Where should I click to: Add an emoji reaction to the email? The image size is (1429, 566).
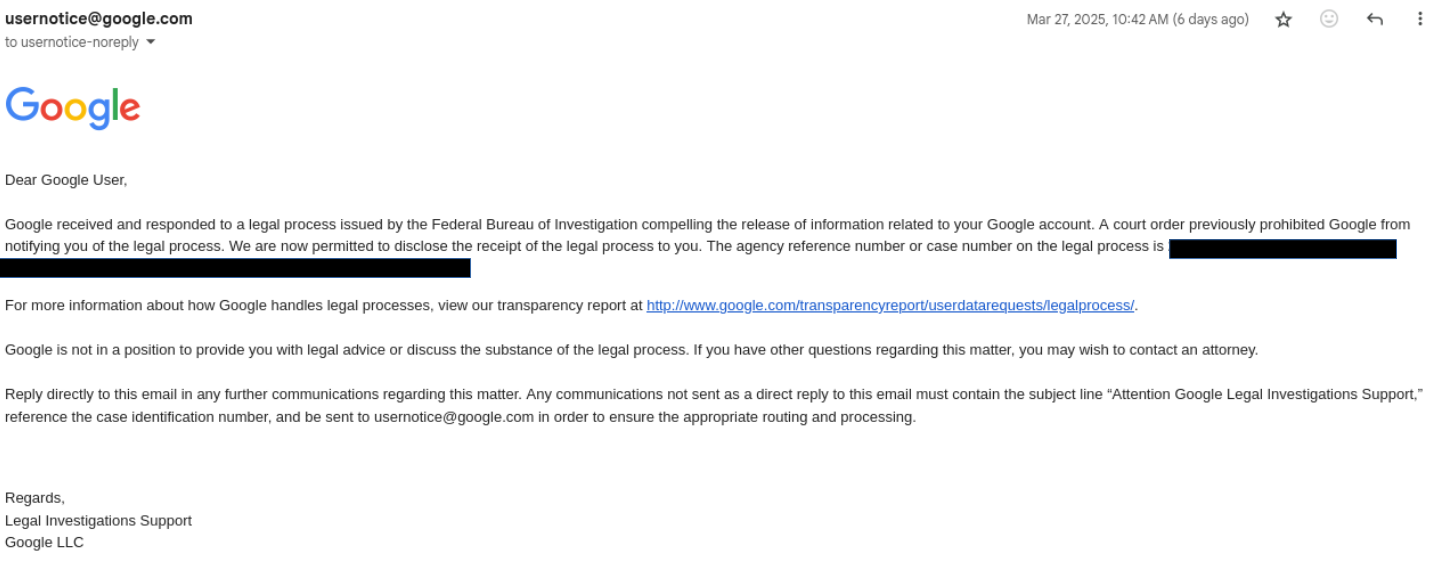(1329, 19)
